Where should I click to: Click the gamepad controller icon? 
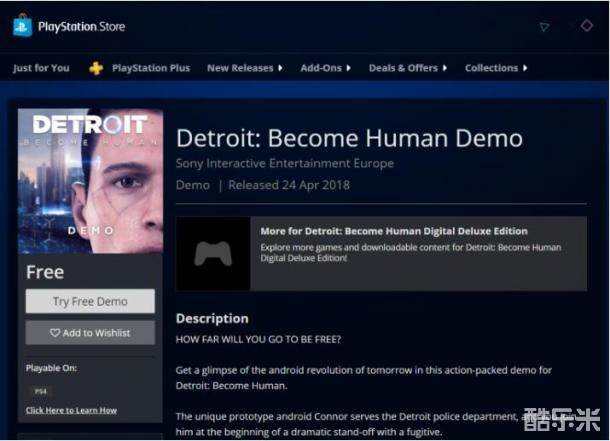click(213, 254)
